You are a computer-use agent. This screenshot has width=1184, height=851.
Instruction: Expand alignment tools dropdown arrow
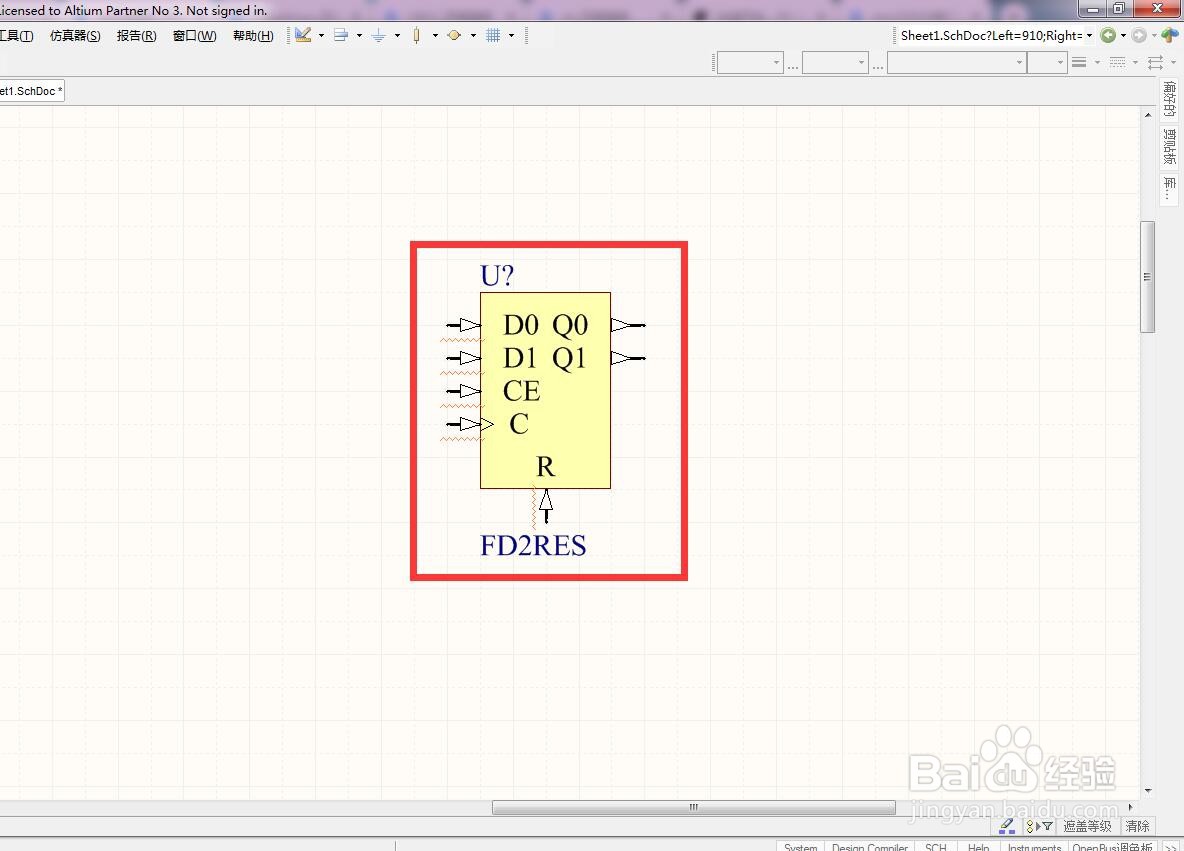coord(359,35)
